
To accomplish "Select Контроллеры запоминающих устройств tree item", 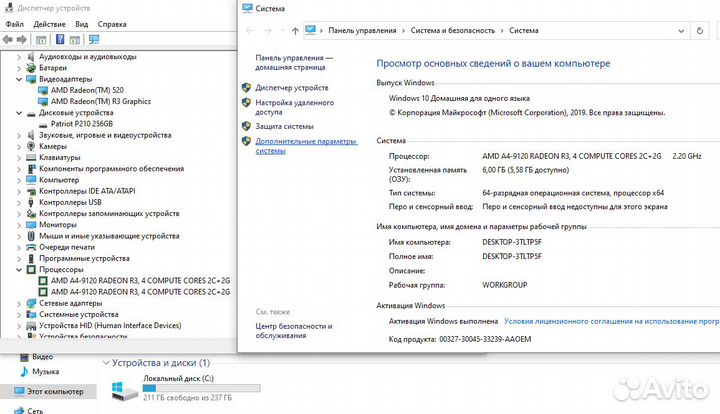I will click(x=109, y=213).
